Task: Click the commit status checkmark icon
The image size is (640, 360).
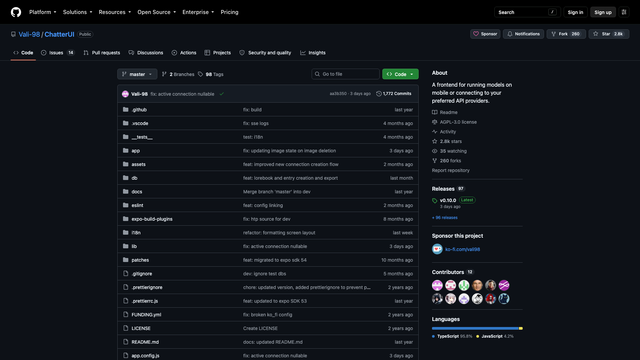Action: tap(222, 94)
